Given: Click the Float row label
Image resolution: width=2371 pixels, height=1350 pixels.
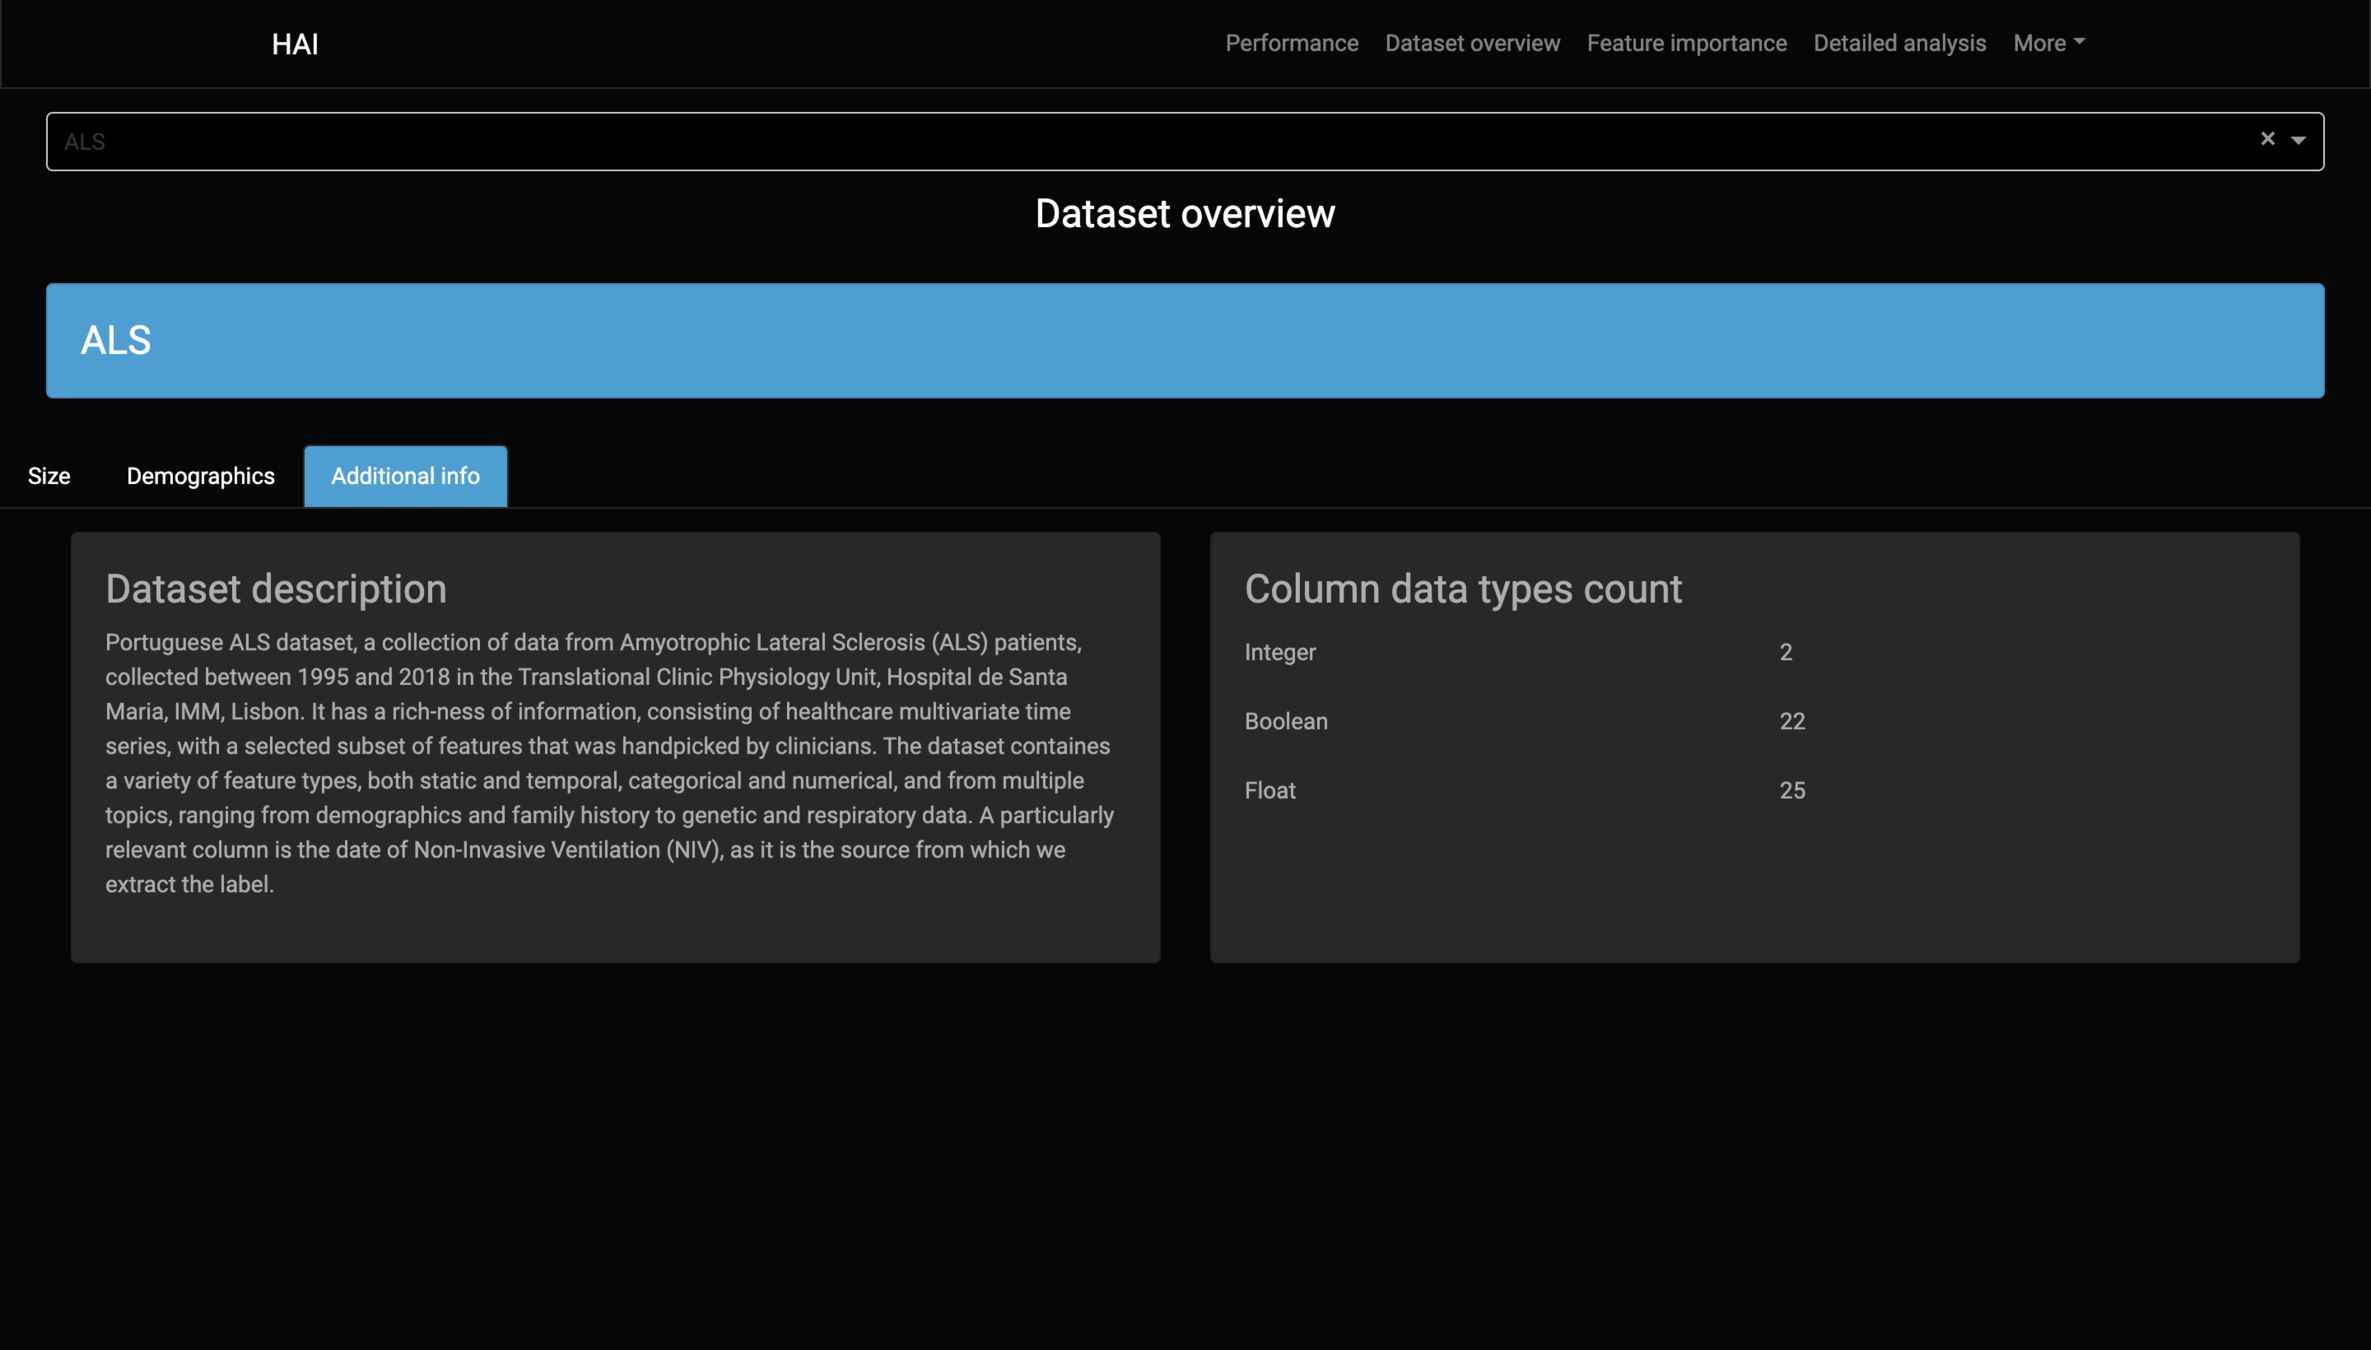Looking at the screenshot, I should click(1270, 790).
